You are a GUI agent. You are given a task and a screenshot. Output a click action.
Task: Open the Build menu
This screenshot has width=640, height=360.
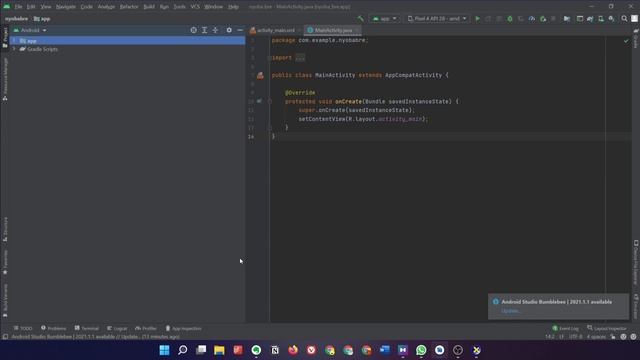[x=149, y=7]
